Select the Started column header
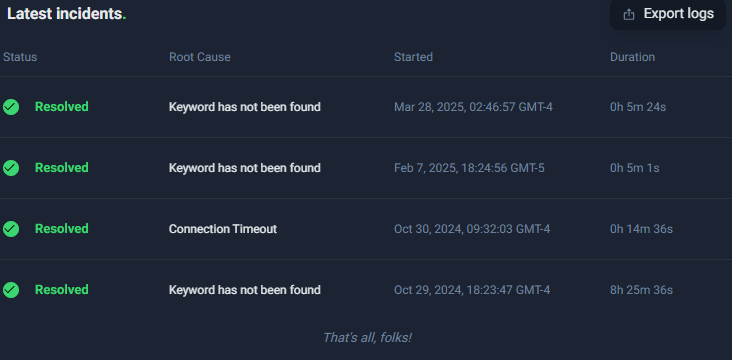The image size is (732, 360). [413, 57]
